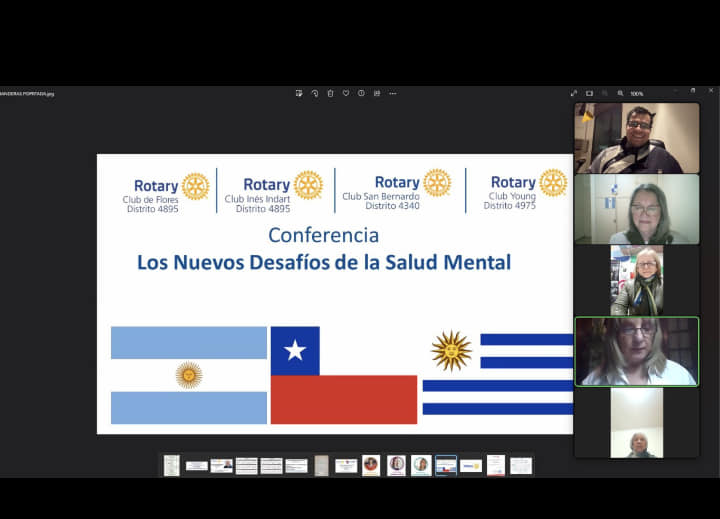Image resolution: width=720 pixels, height=519 pixels.
Task: Click the Rotary Club Young logo
Action: point(525,189)
